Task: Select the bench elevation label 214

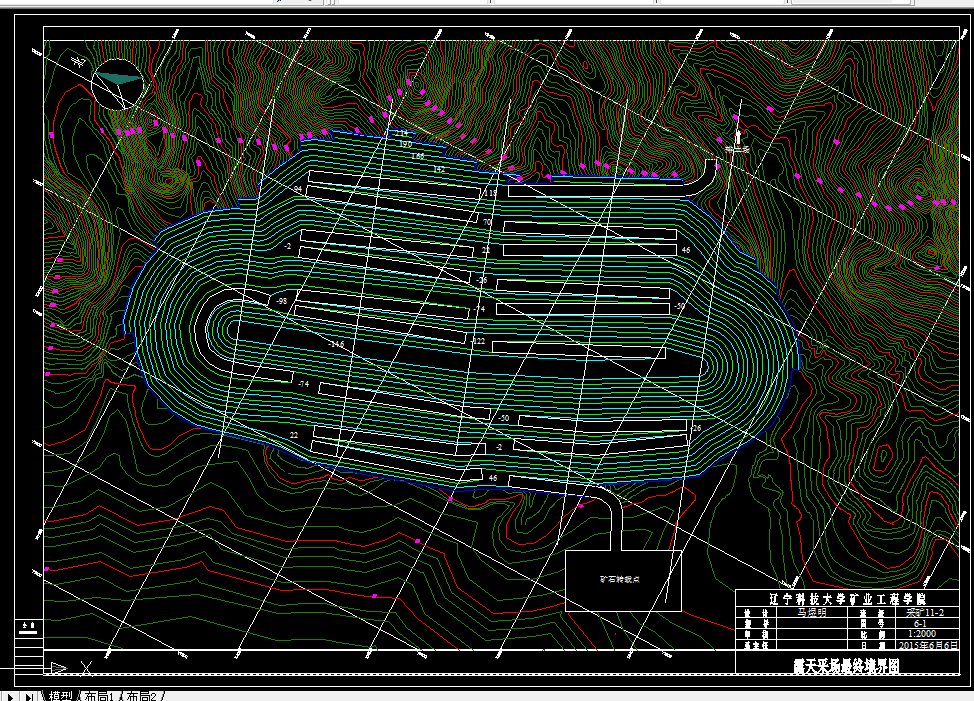Action: [x=402, y=133]
